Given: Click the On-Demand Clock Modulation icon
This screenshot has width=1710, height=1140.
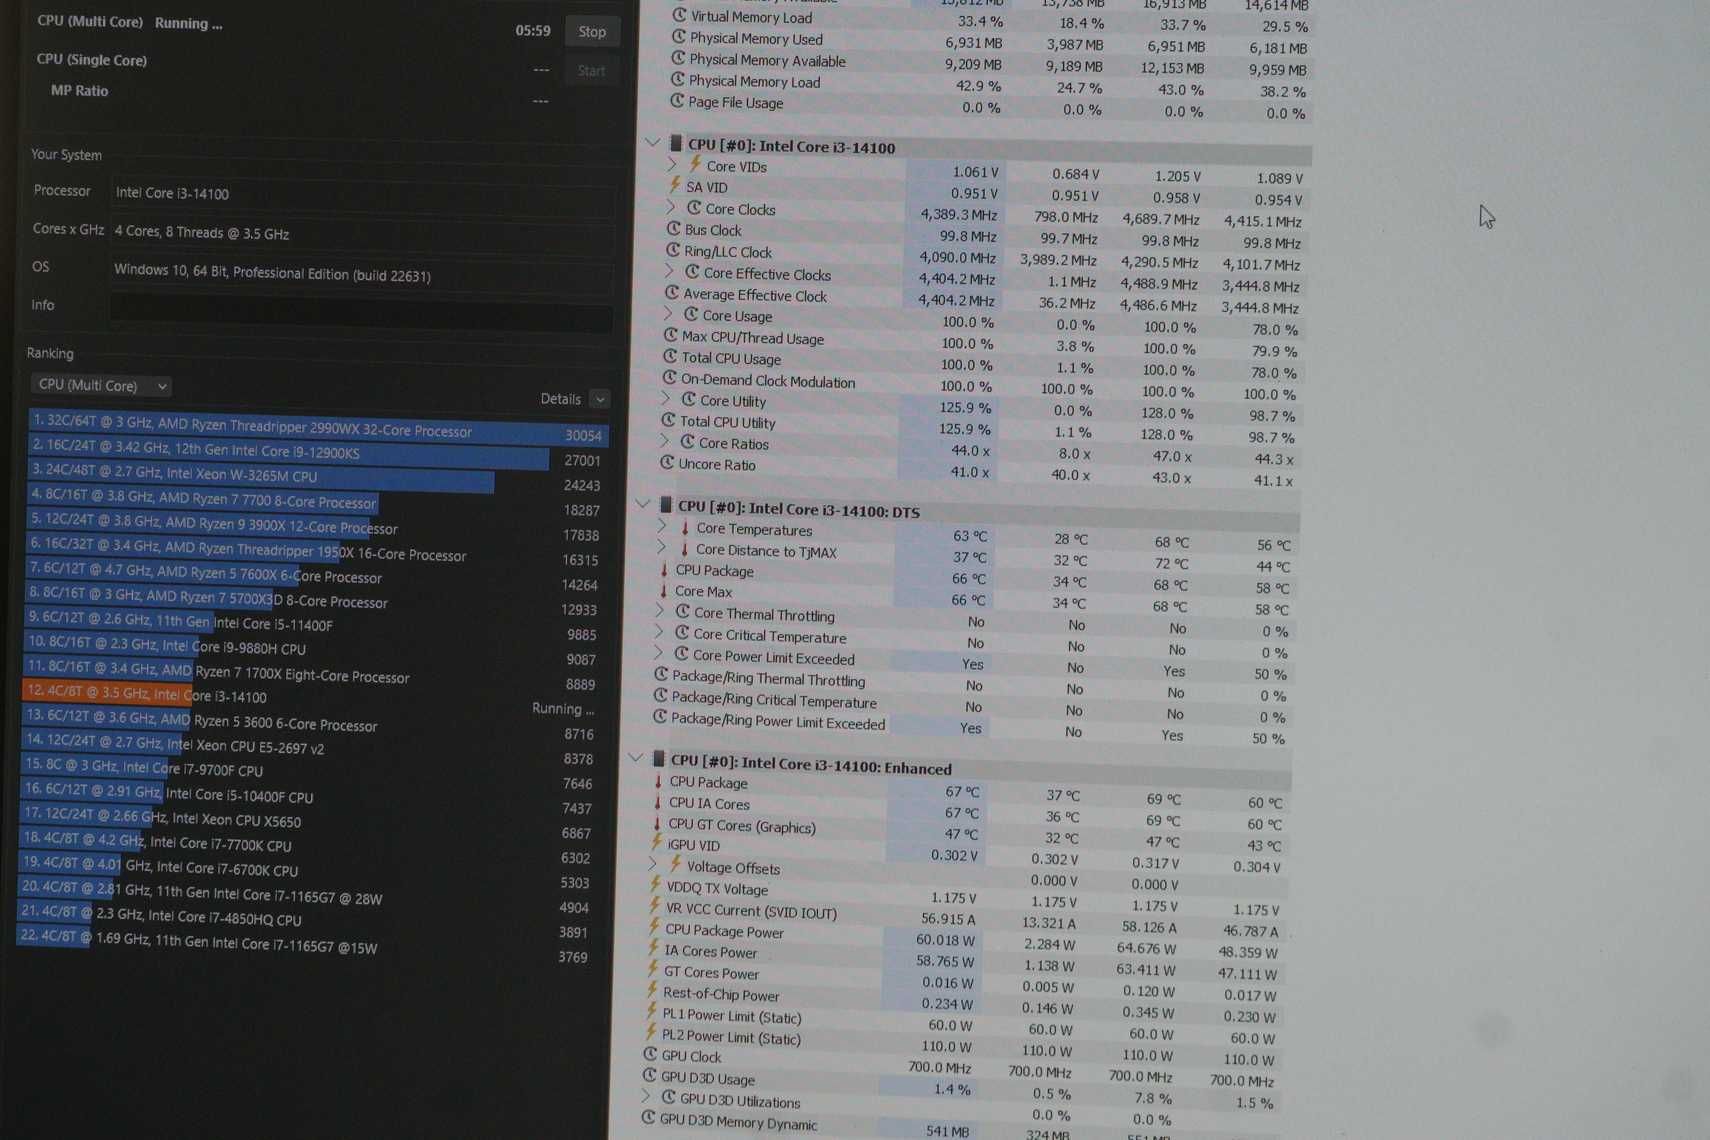Looking at the screenshot, I should pyautogui.click(x=670, y=378).
